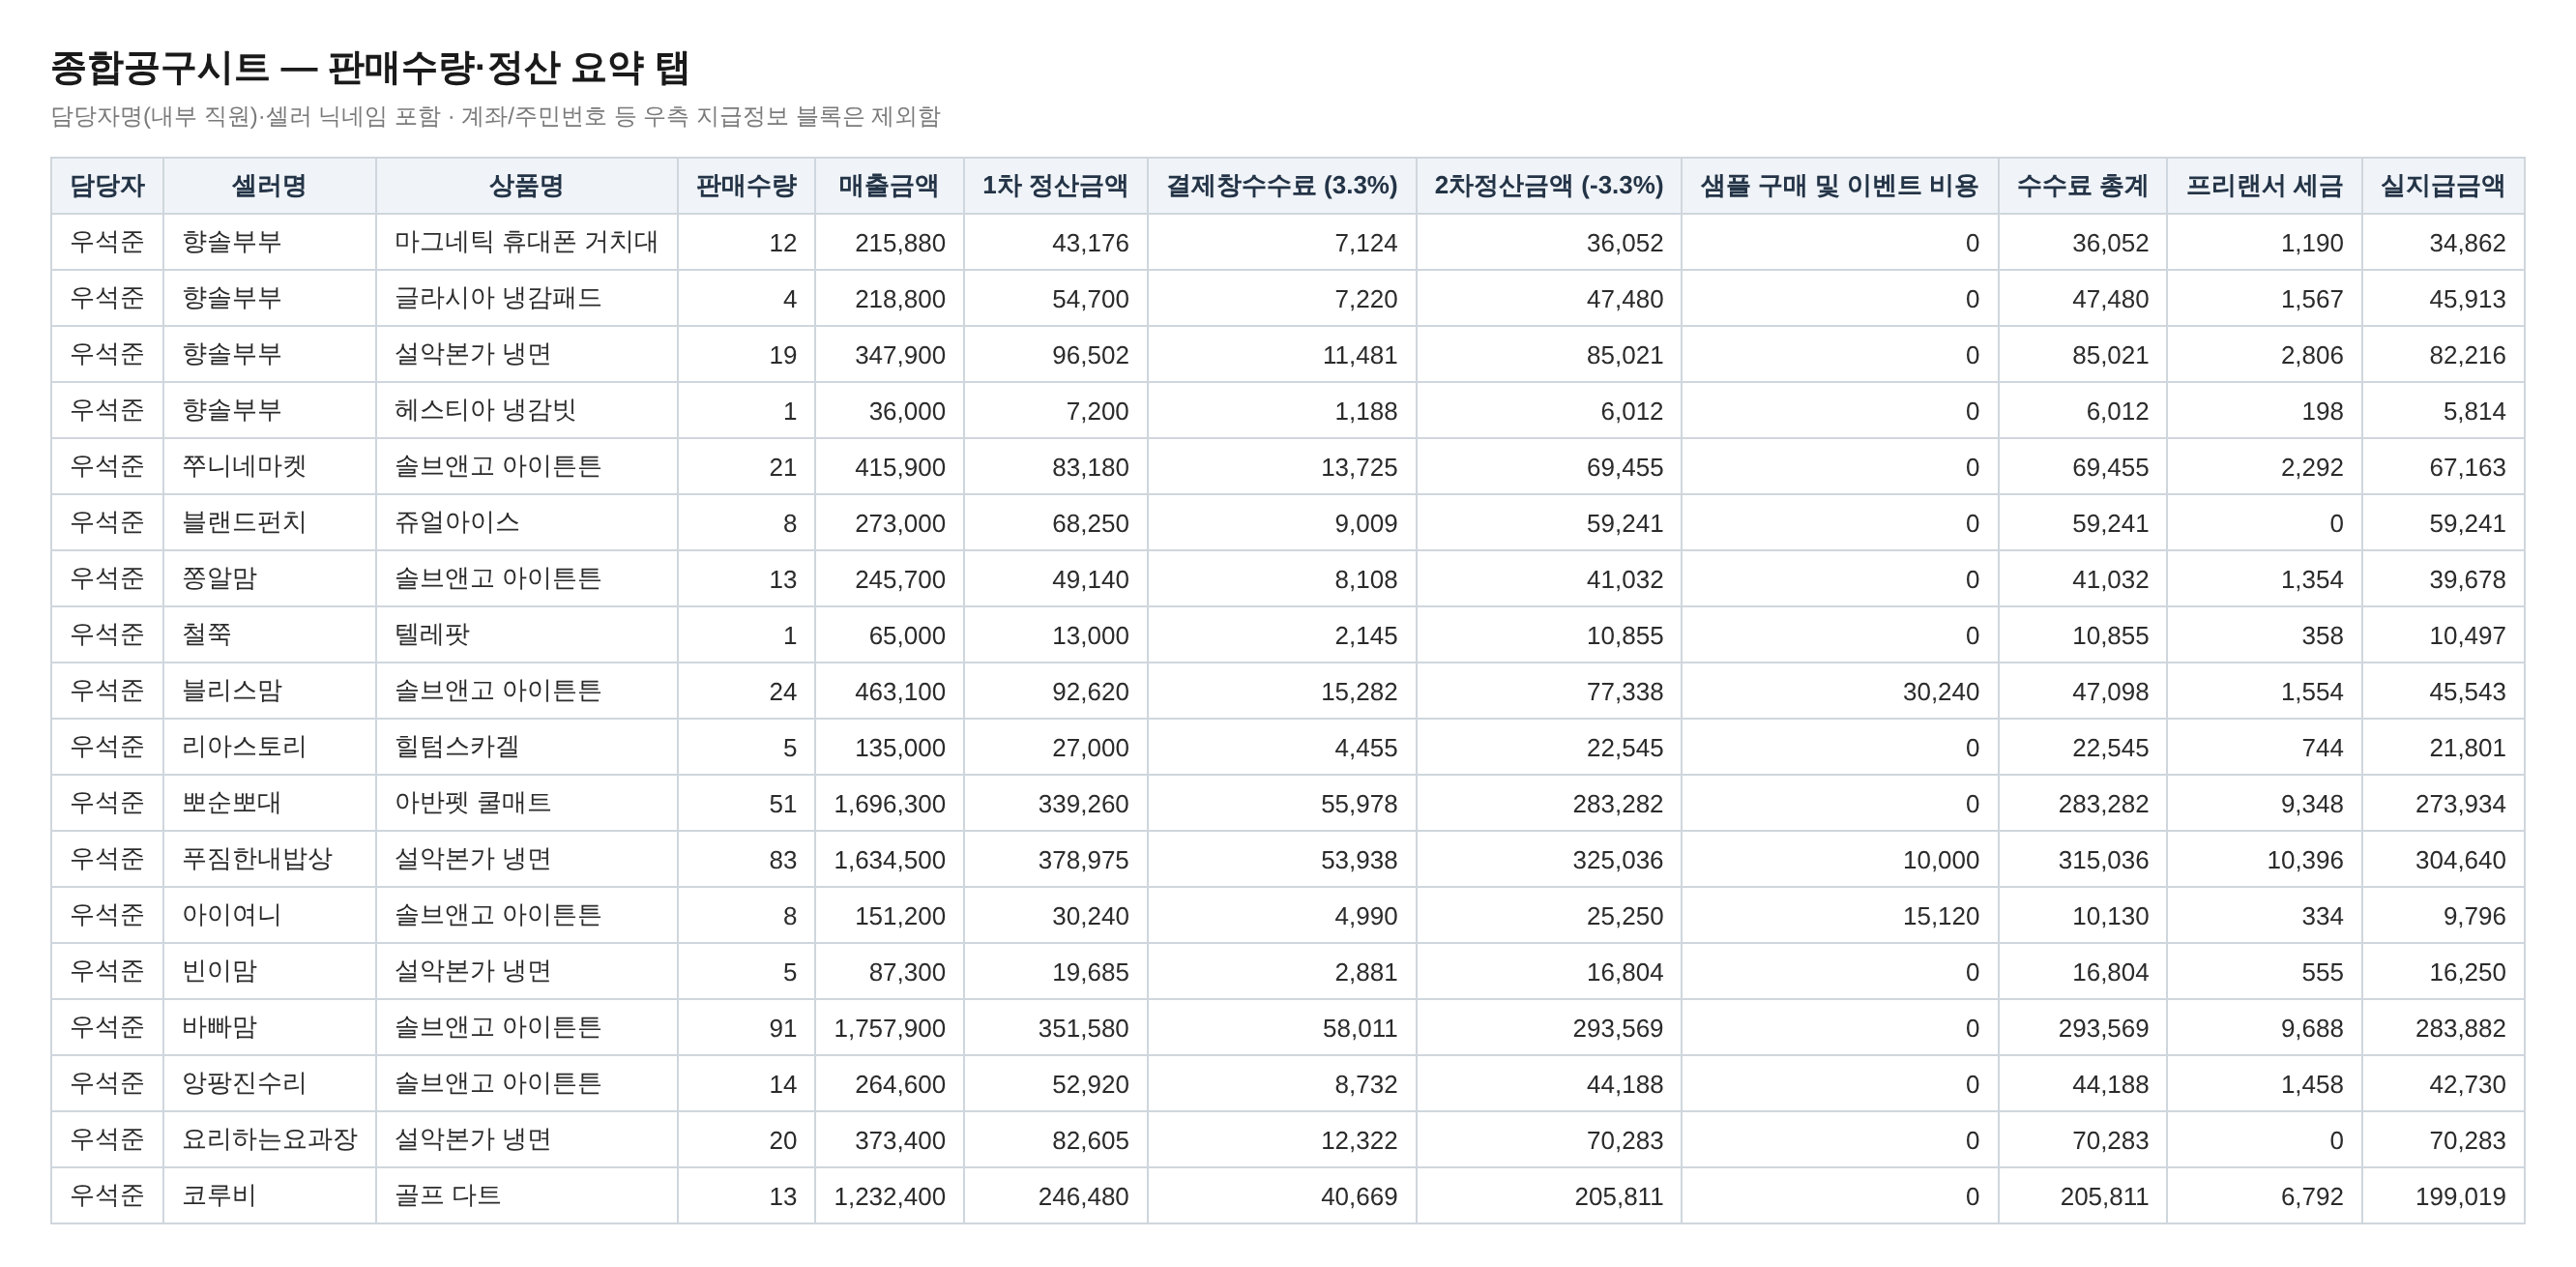Click the 283,882 payout cell
2576x1267 pixels.
pos(2442,1027)
